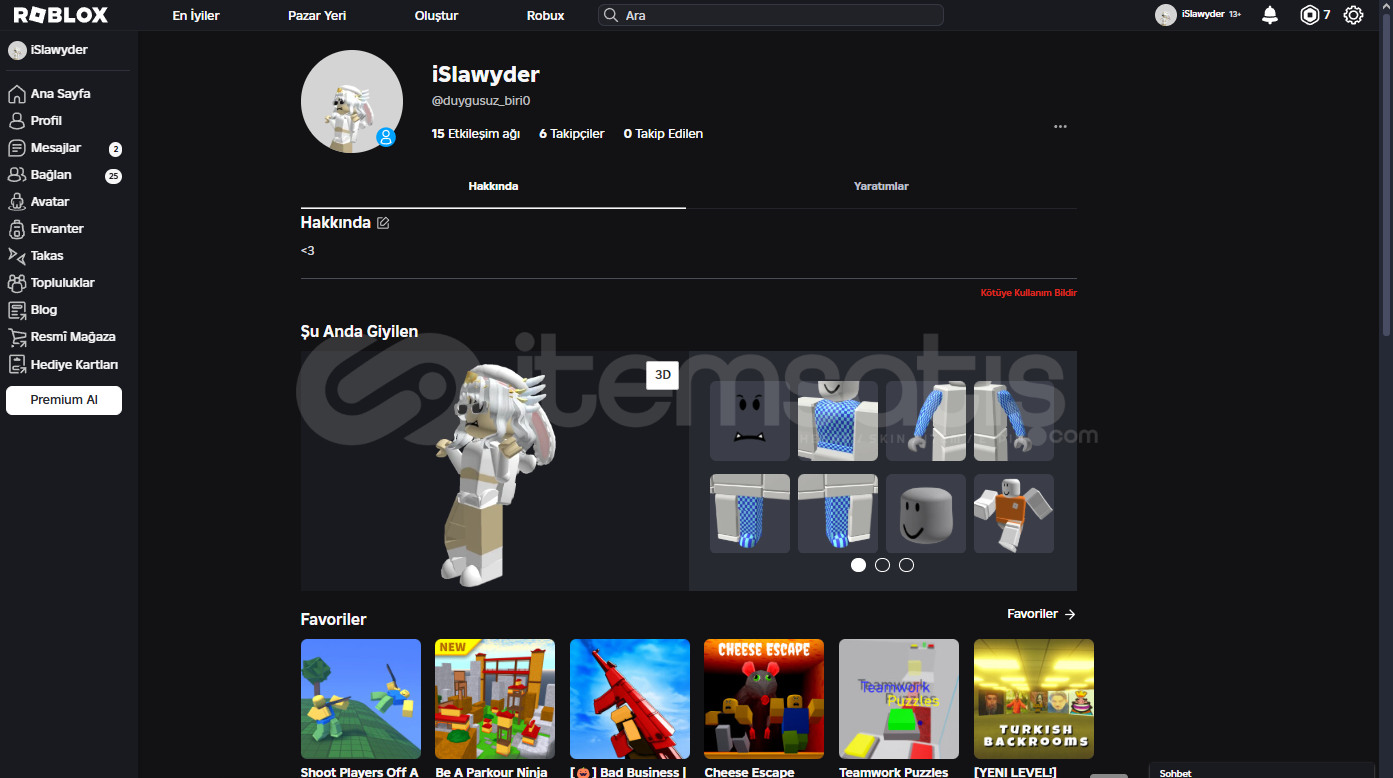Viewport: 1393px width, 778px height.
Task: Open Bad Business game thumbnail
Action: (630, 699)
